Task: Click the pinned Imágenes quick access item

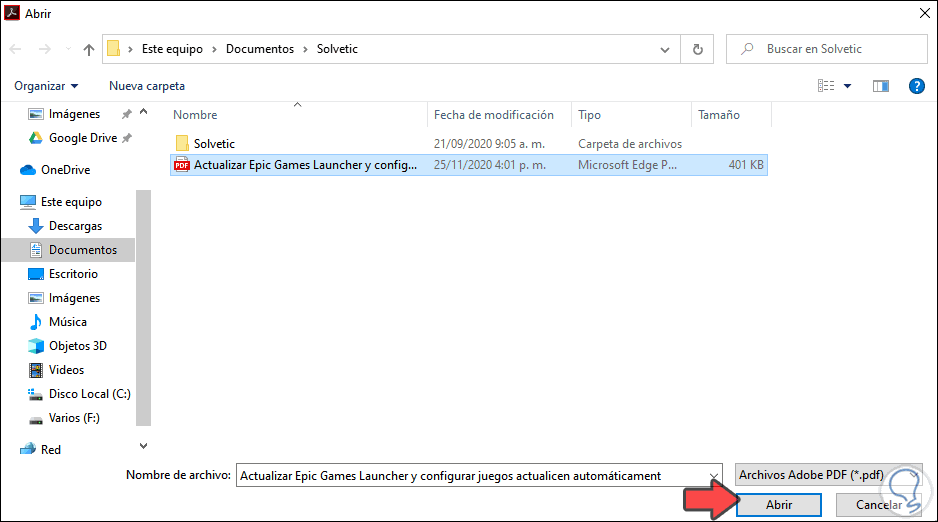Action: [x=74, y=114]
